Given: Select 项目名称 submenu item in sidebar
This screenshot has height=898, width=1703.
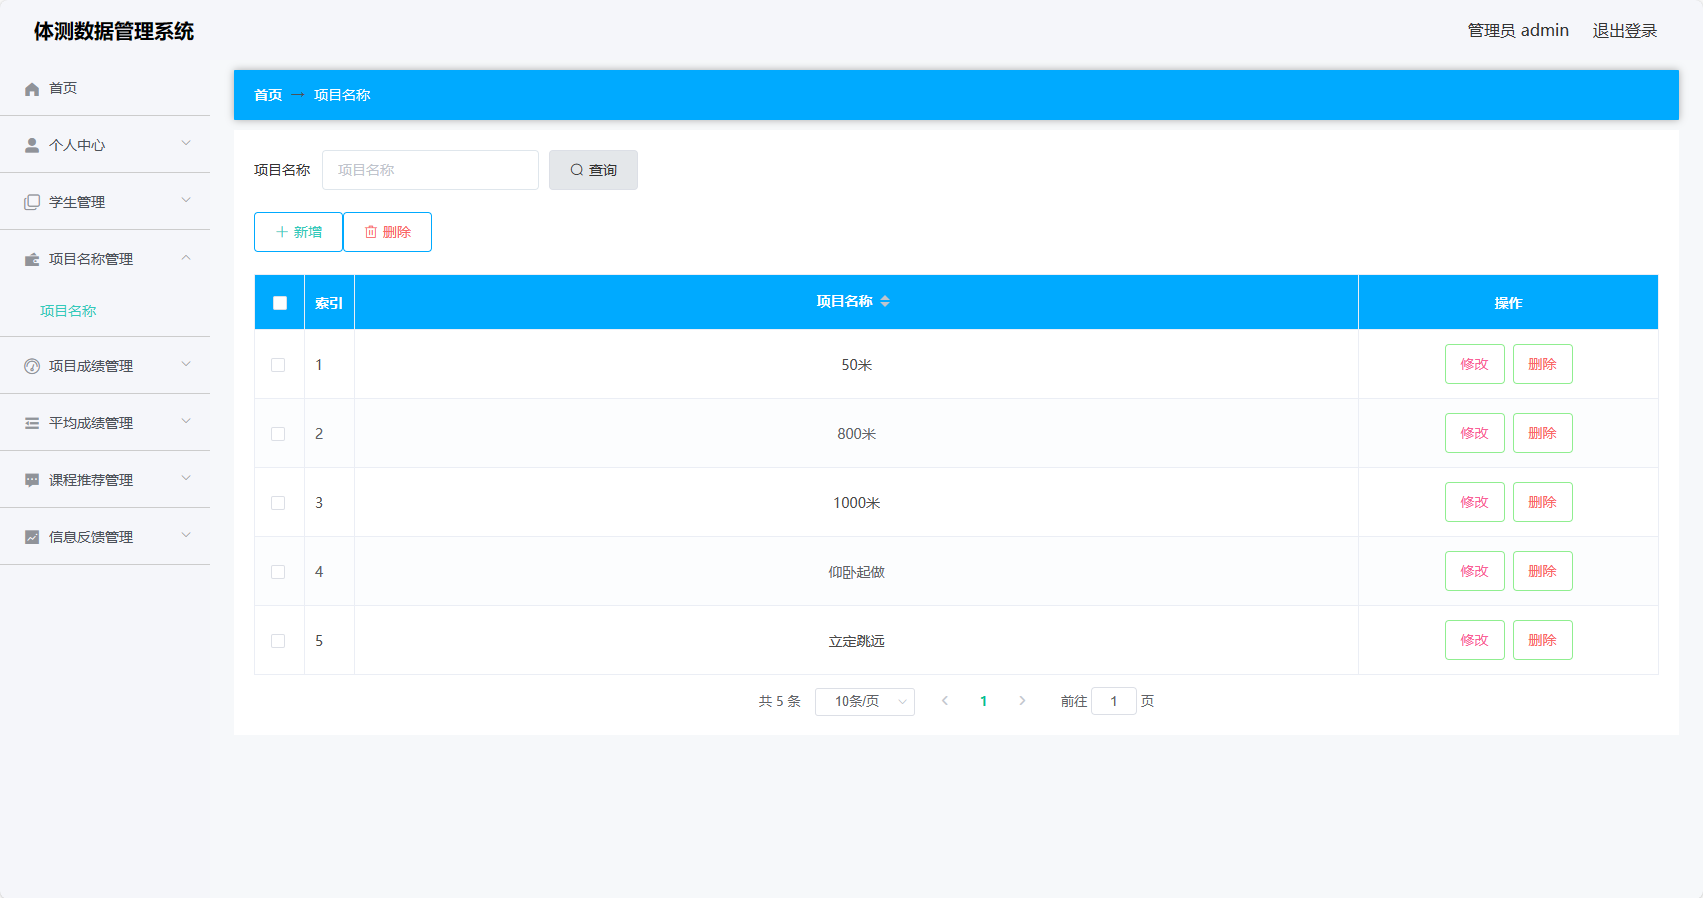Looking at the screenshot, I should (x=68, y=311).
